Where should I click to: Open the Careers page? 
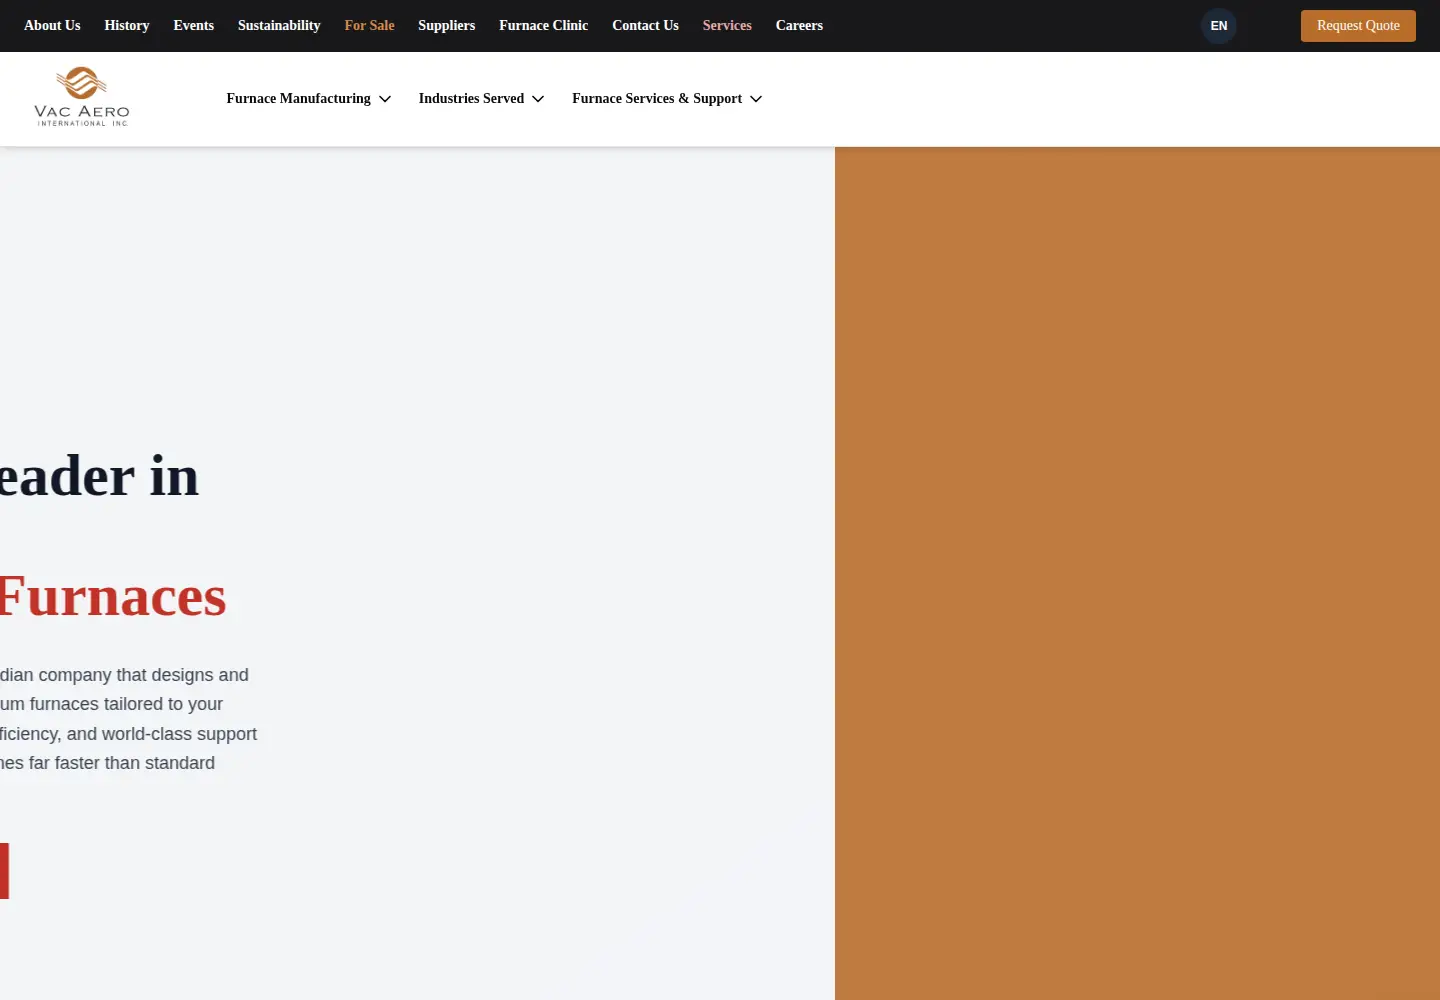(x=799, y=26)
